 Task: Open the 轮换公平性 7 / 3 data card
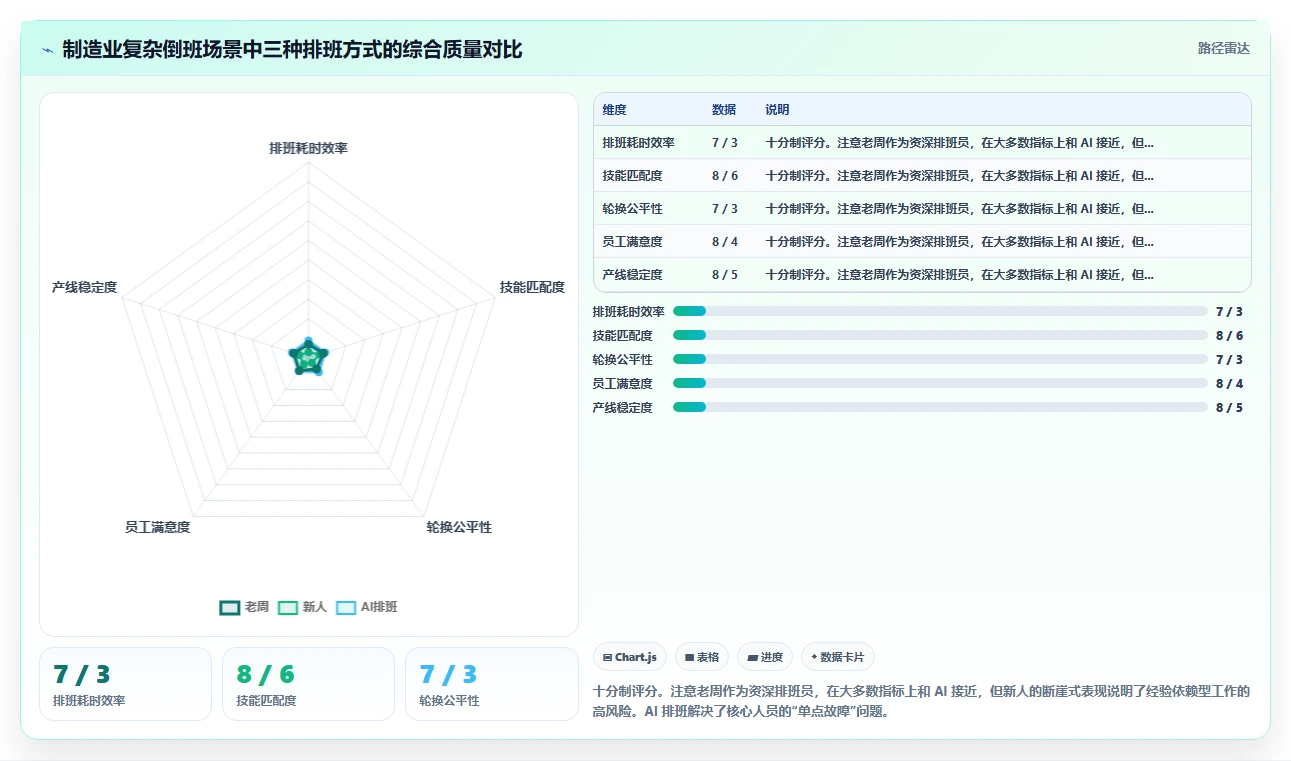[492, 684]
